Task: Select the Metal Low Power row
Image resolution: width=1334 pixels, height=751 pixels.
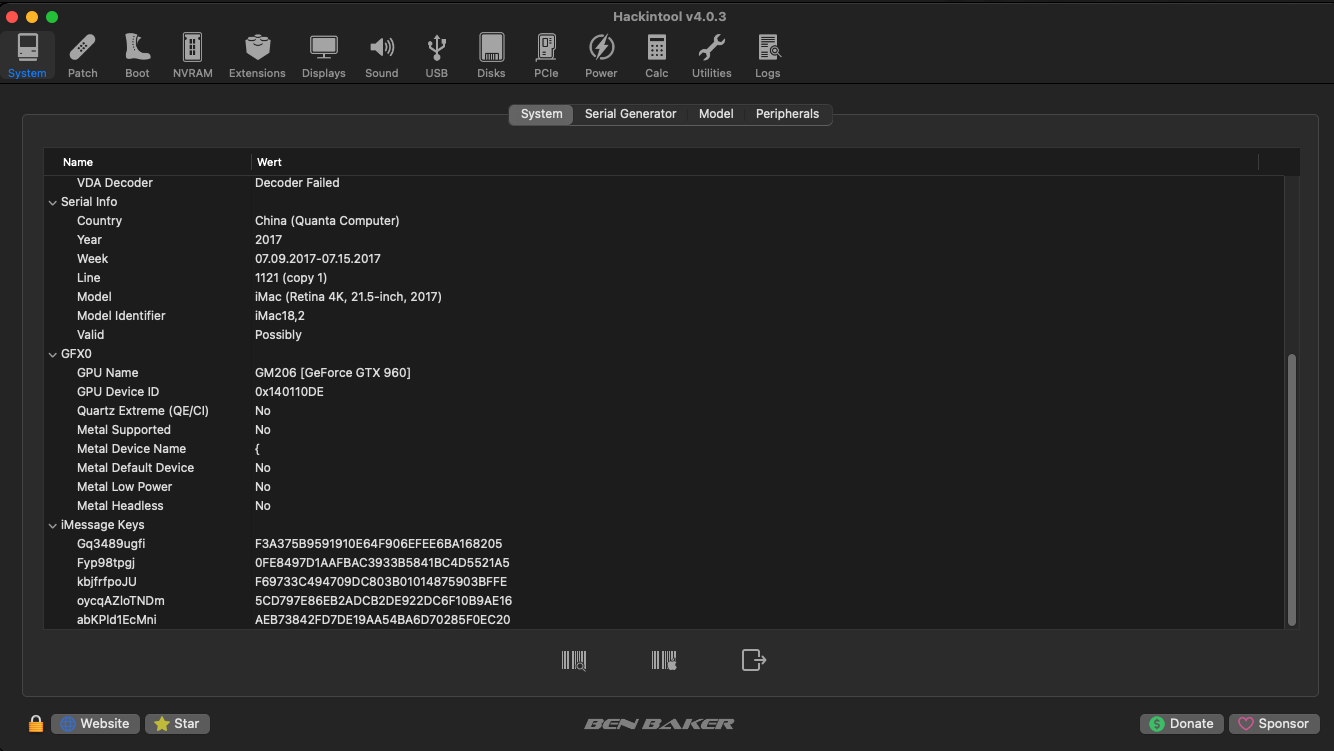Action: coord(664,487)
